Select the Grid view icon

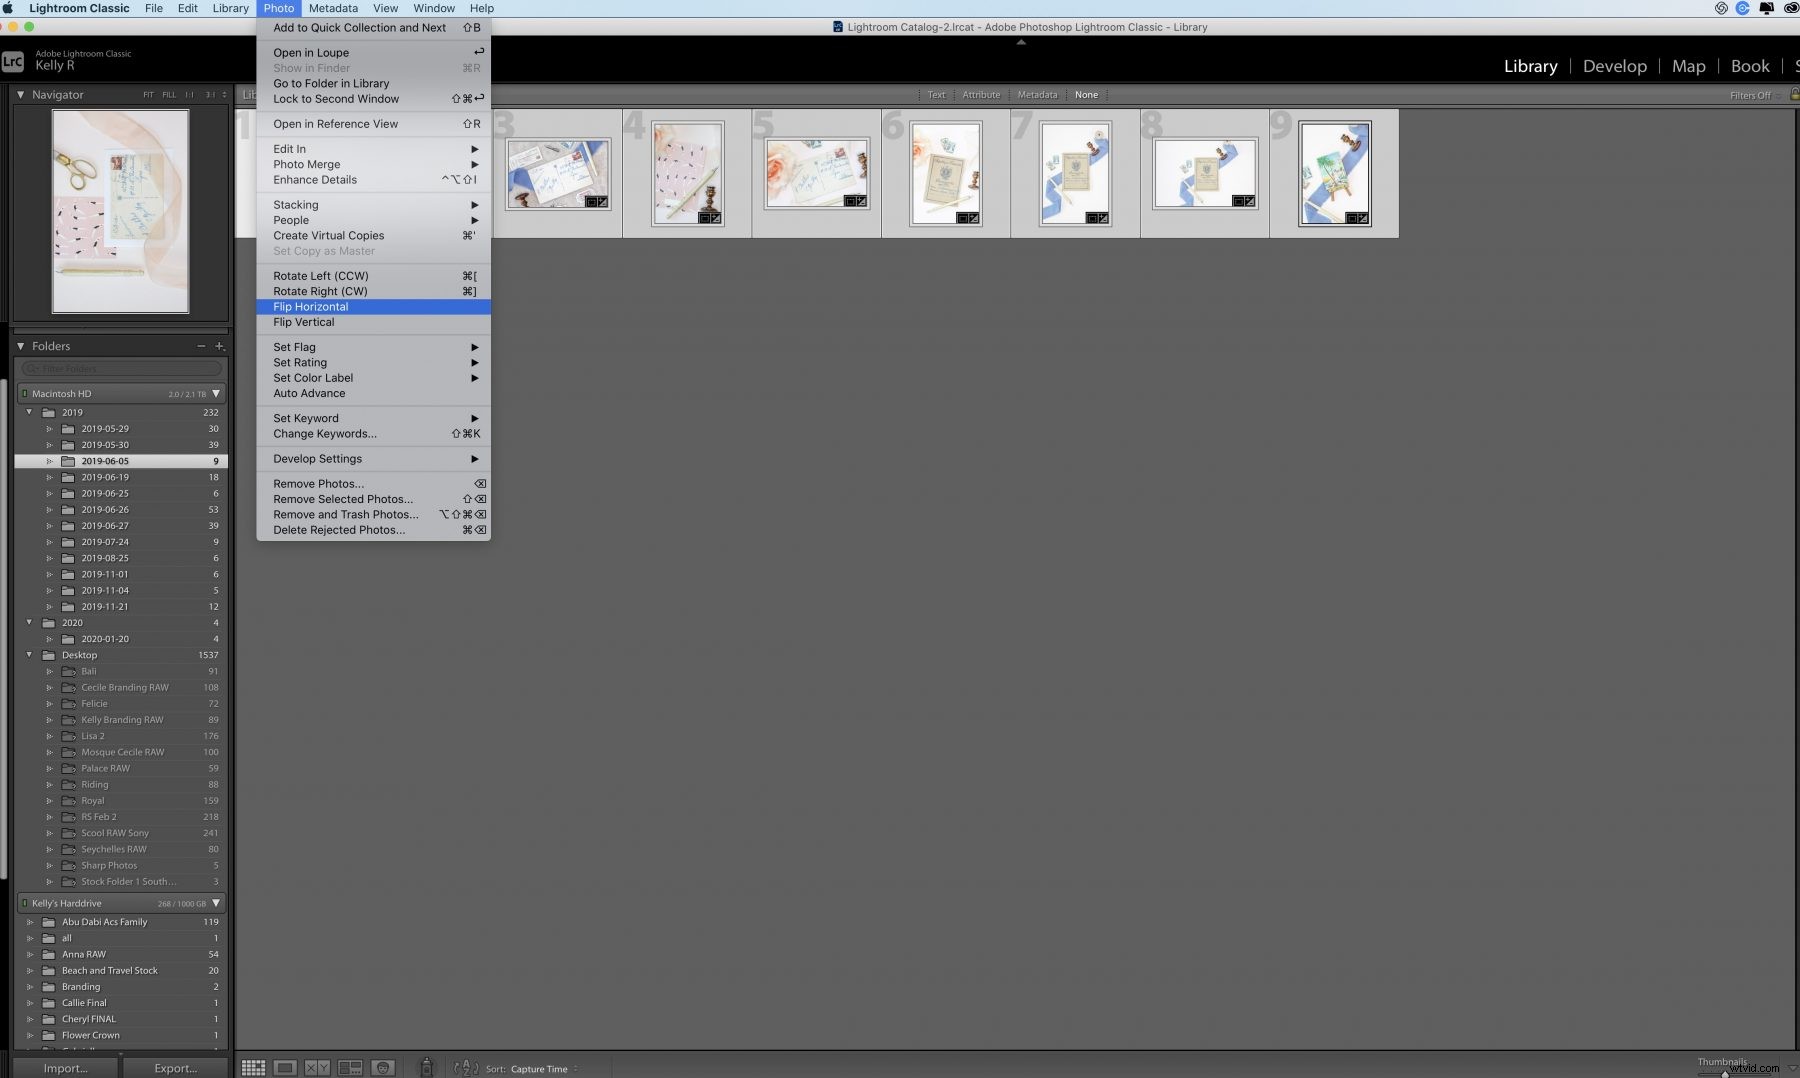click(254, 1067)
